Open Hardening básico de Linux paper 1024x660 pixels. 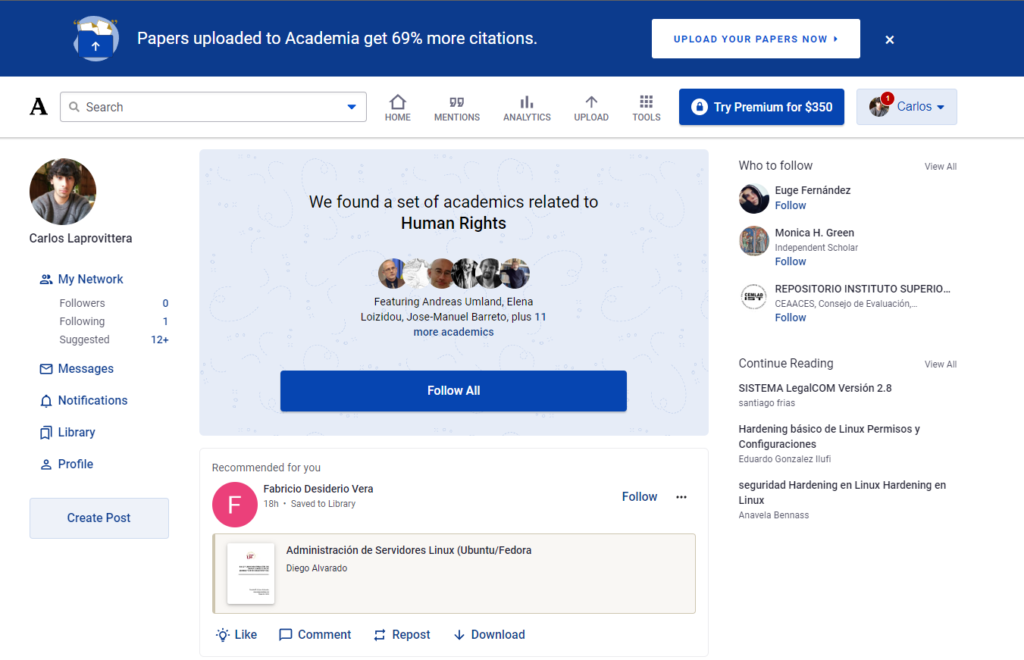829,436
